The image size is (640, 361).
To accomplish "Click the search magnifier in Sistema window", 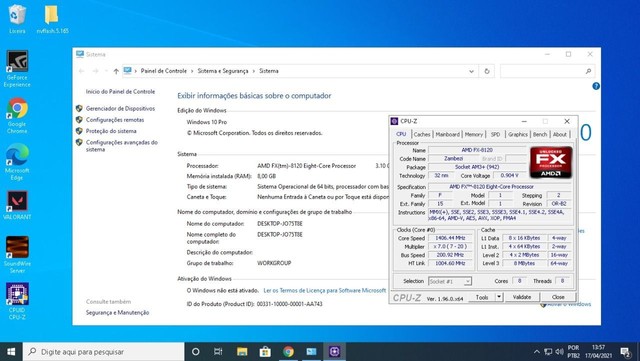I will [588, 71].
